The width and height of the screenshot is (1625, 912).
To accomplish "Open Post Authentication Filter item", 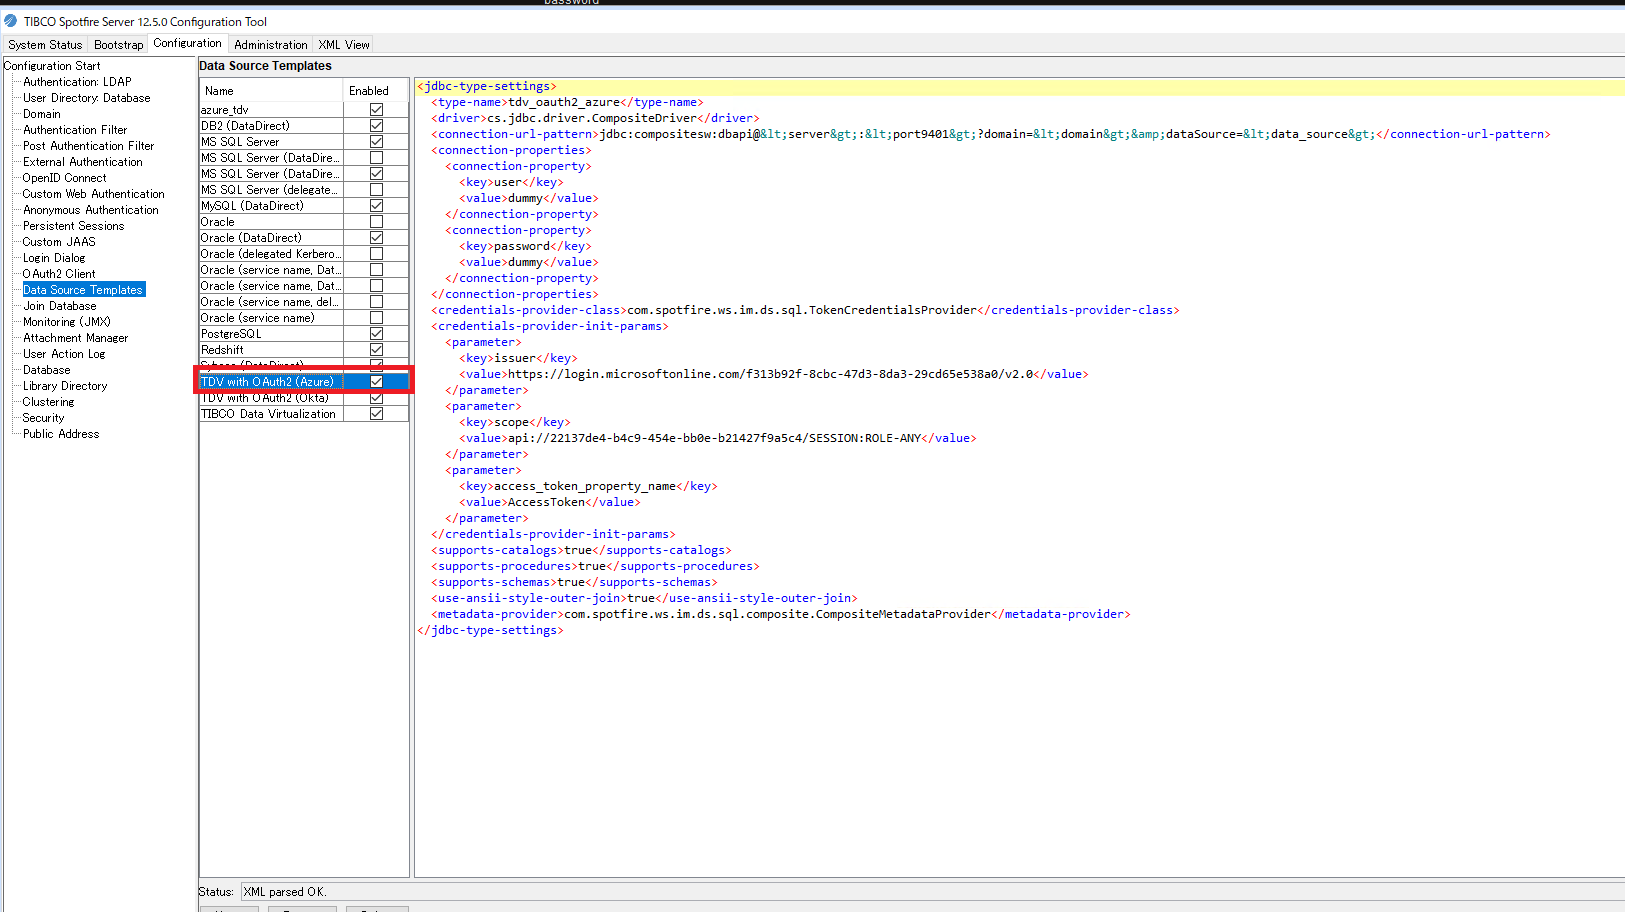I will tap(88, 146).
